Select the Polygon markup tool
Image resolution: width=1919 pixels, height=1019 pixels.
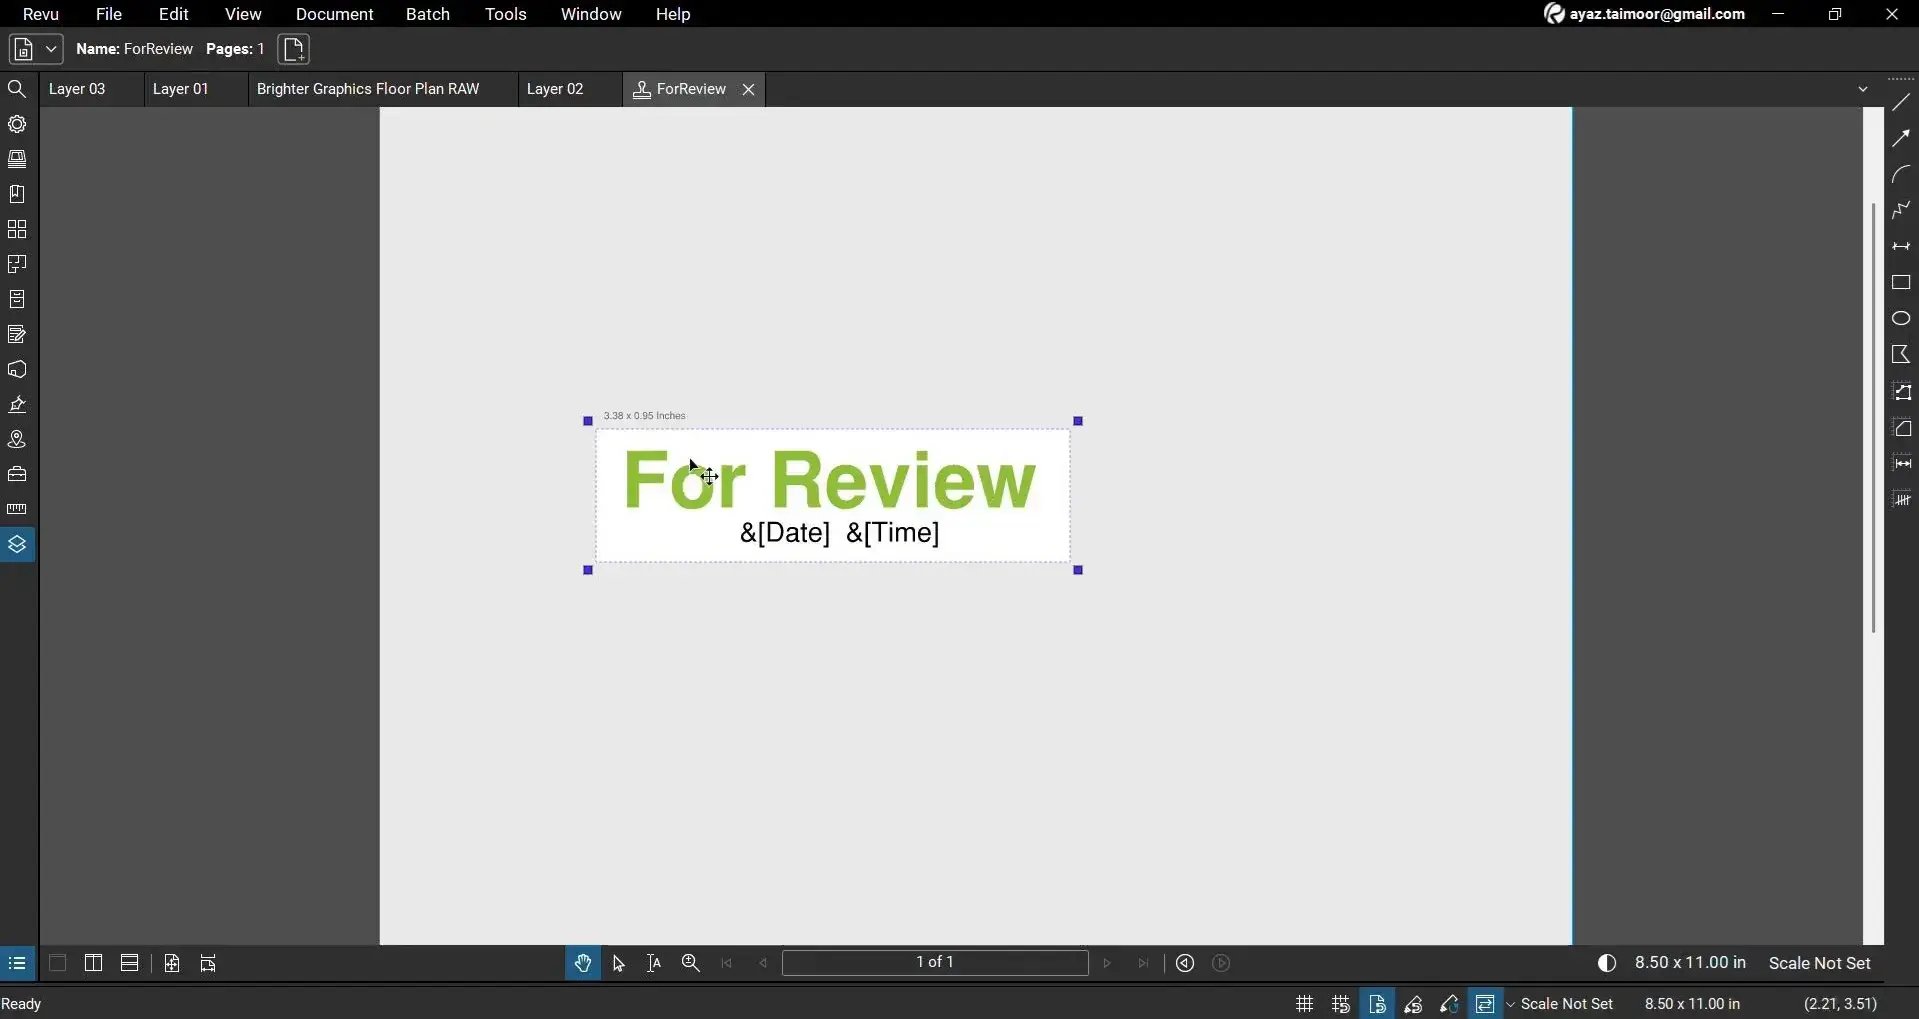coord(1901,354)
